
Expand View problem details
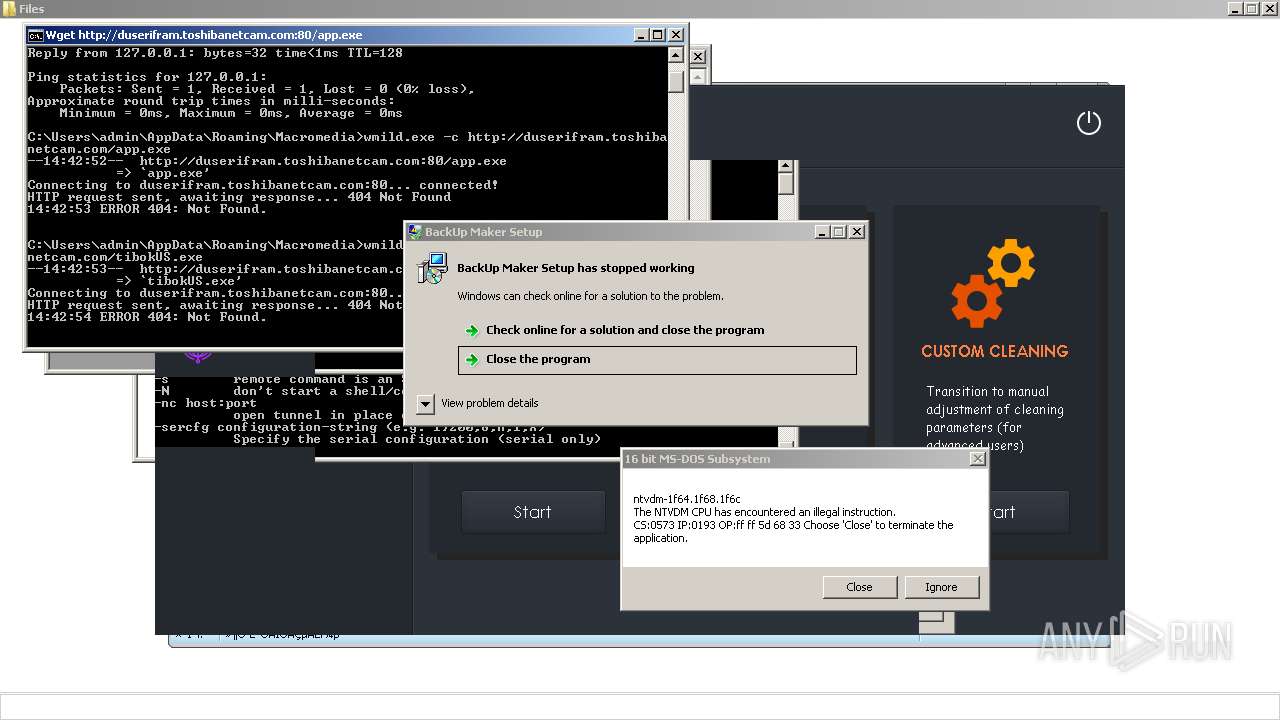425,404
